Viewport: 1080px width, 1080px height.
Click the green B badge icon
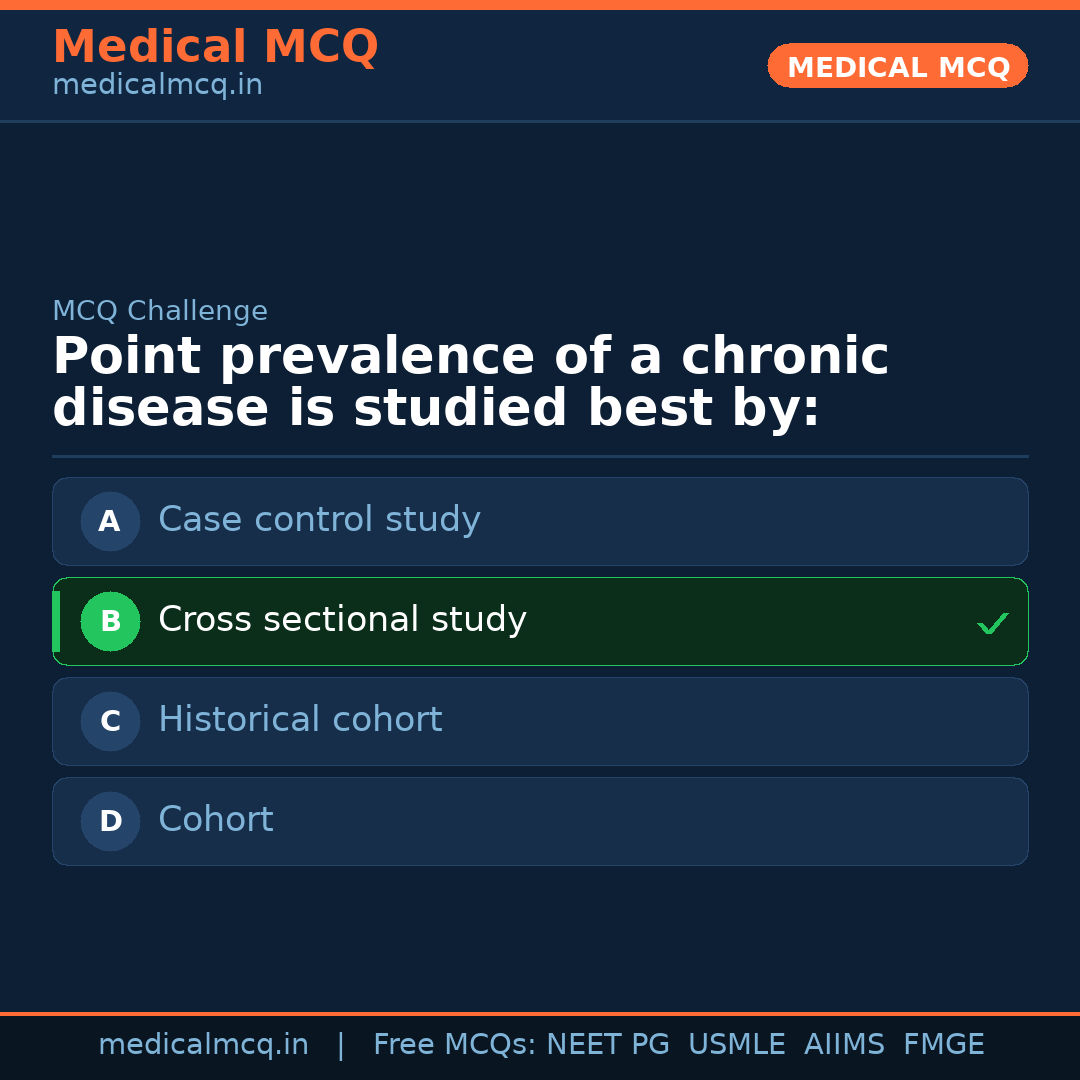pos(110,621)
